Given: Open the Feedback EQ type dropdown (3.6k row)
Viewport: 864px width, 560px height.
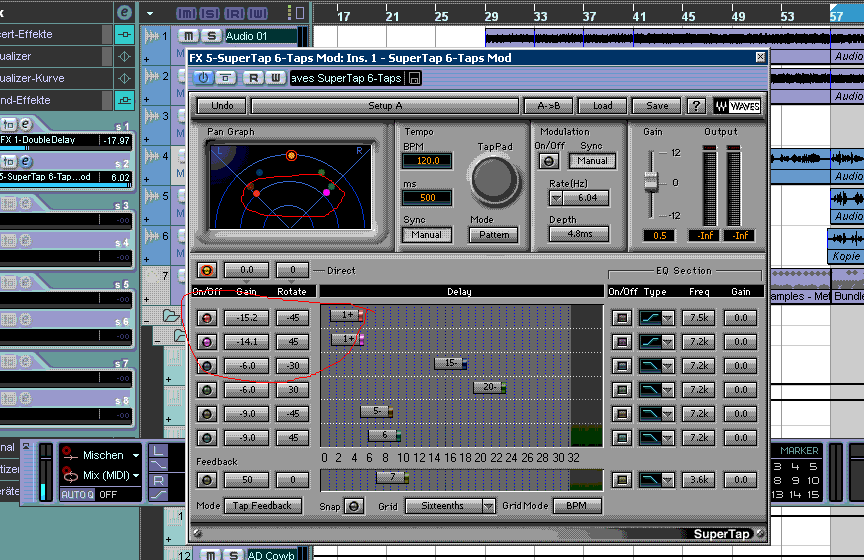Looking at the screenshot, I should click(667, 480).
